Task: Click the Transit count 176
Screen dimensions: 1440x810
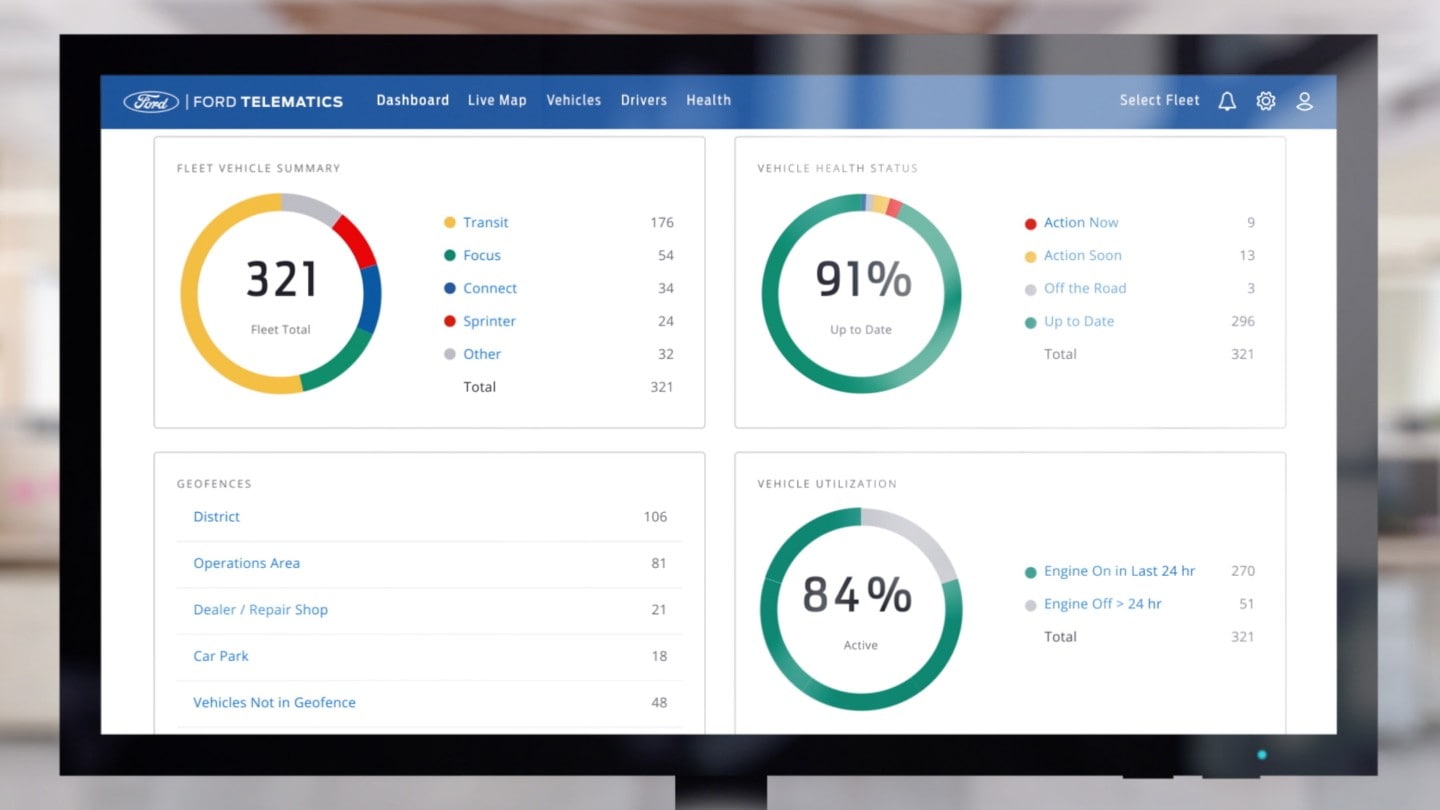Action: click(x=662, y=222)
